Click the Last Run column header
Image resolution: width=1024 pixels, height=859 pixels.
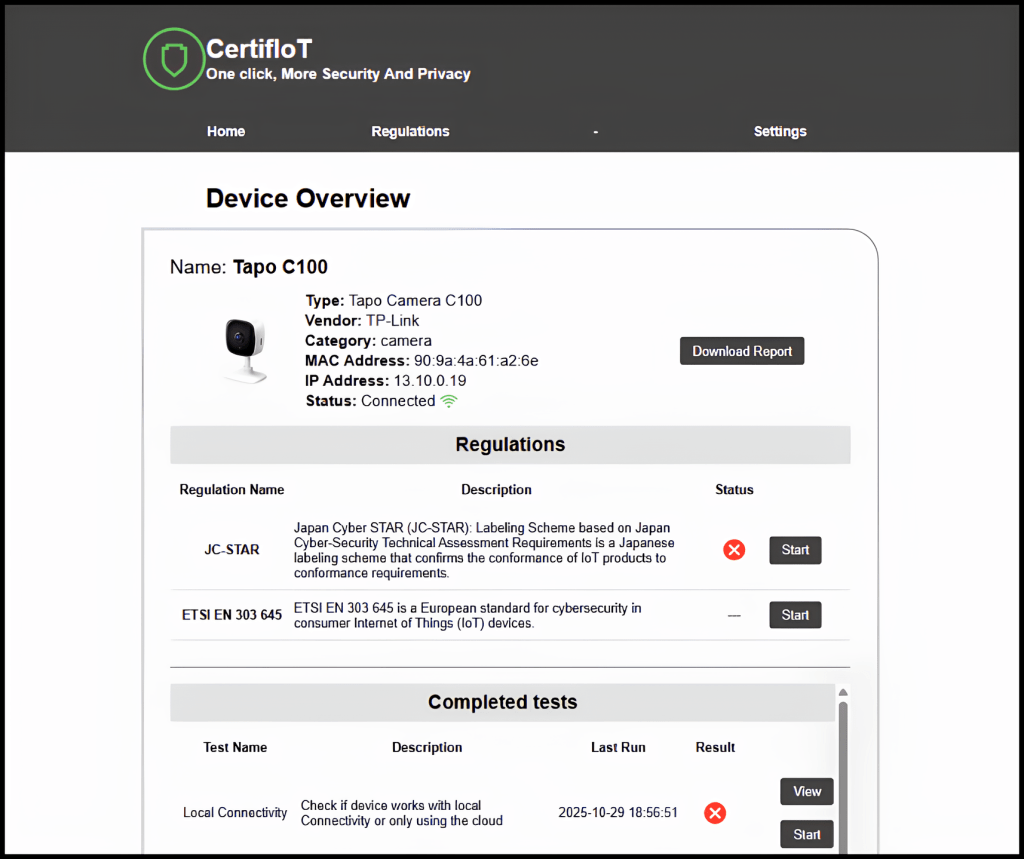(x=618, y=747)
